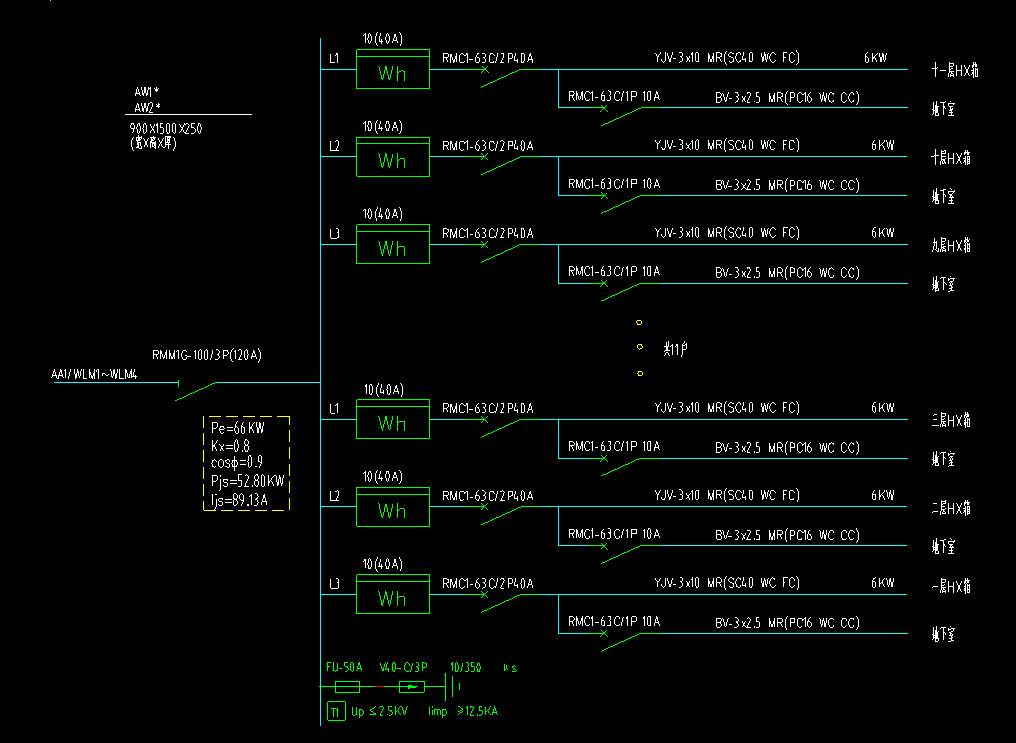The height and width of the screenshot is (743, 1016).
Task: Click the Pe=66KW value
Action: click(x=238, y=428)
